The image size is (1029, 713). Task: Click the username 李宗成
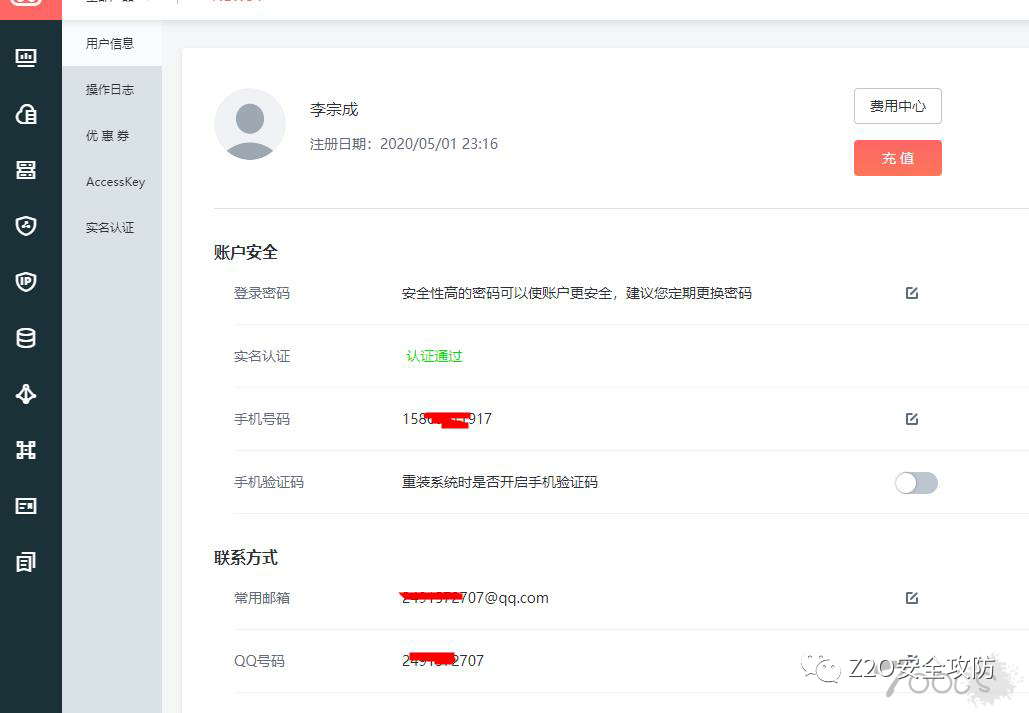point(334,110)
